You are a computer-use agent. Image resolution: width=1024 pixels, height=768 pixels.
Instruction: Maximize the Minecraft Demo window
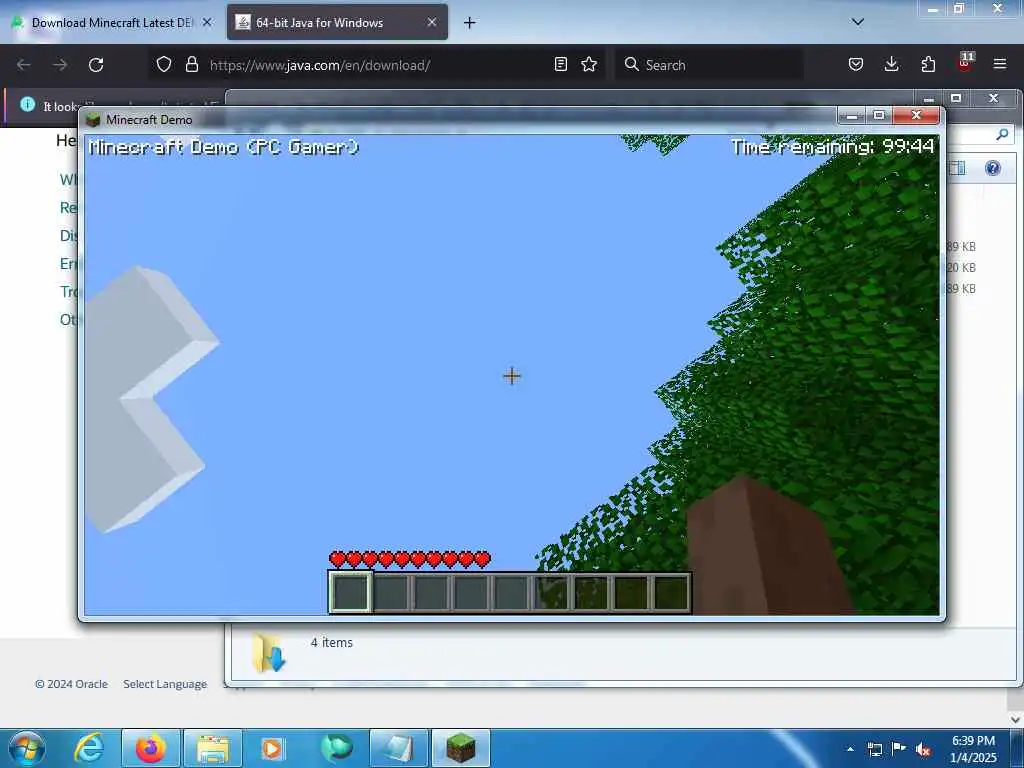click(x=879, y=116)
